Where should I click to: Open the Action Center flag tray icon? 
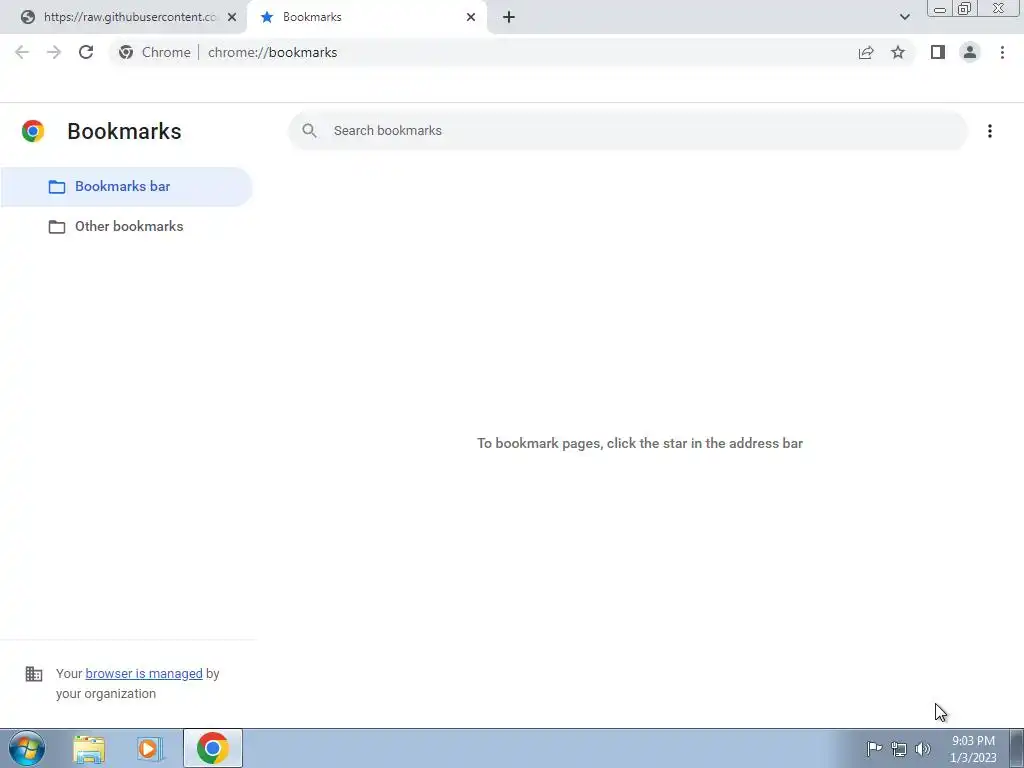click(x=874, y=748)
